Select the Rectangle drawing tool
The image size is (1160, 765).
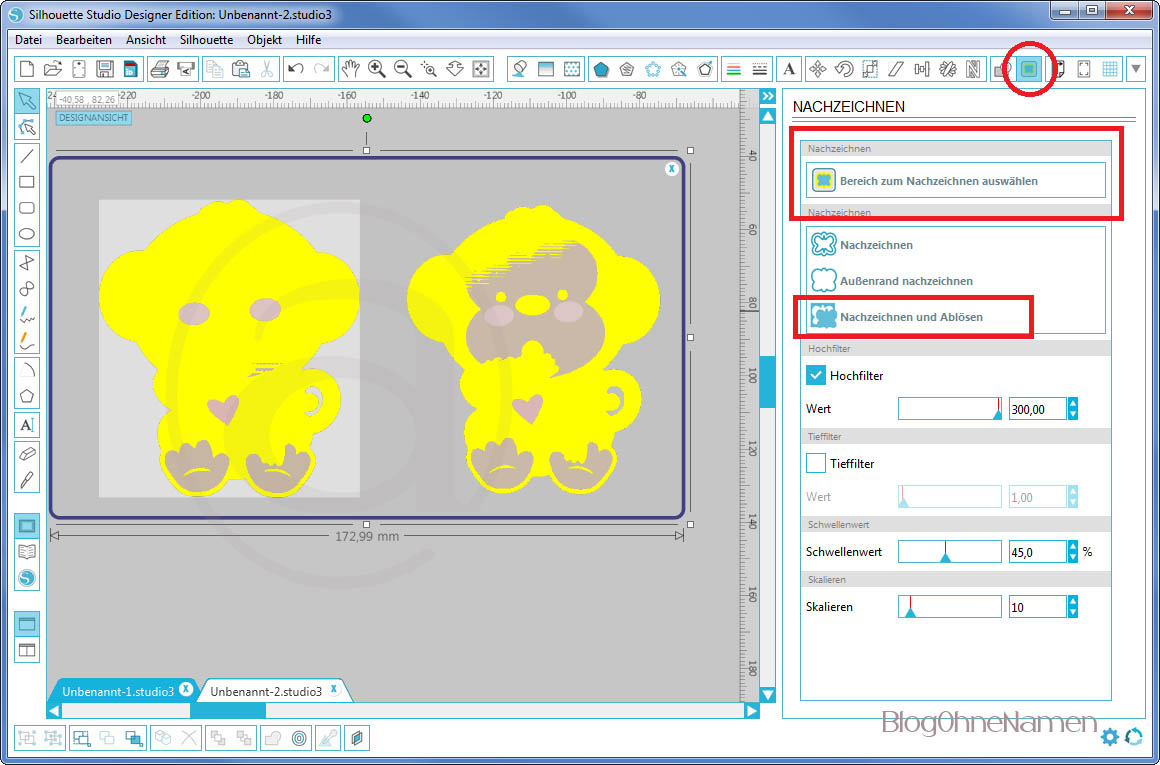pyautogui.click(x=27, y=182)
